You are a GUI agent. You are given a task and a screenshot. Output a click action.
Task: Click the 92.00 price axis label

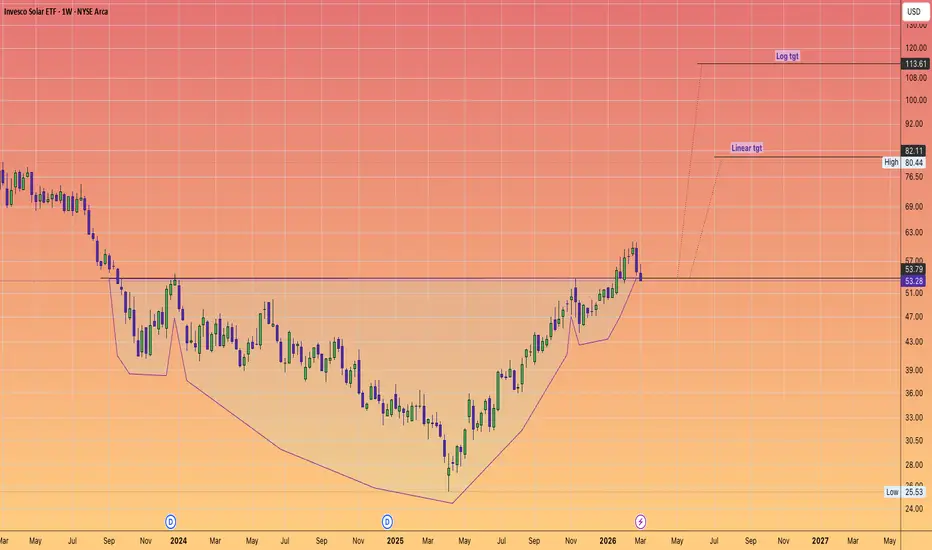coord(914,124)
